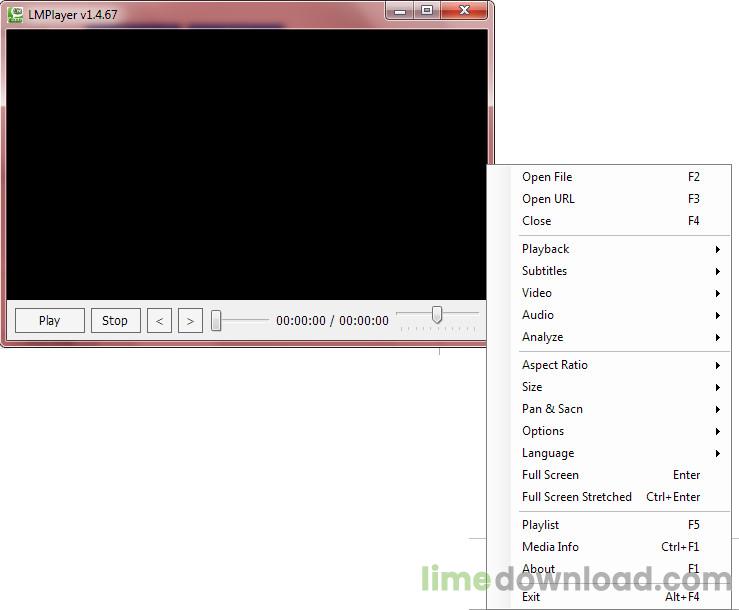This screenshot has height=610, width=739.
Task: Click the Play button
Action: click(49, 321)
